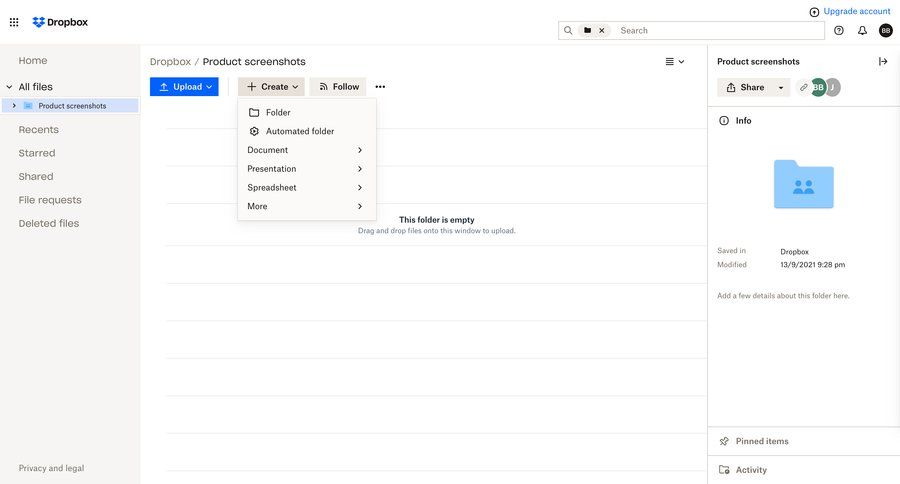900x484 pixels.
Task: Click the Share button
Action: (746, 87)
